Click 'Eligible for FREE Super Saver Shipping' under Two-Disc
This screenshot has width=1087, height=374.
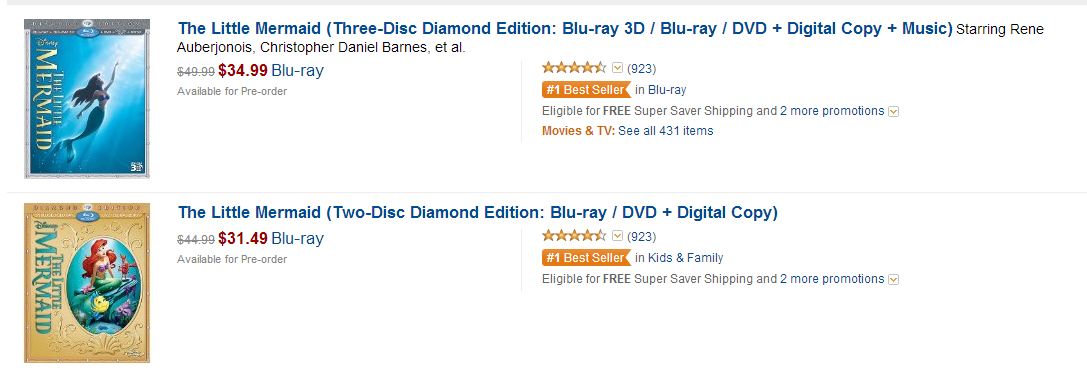648,279
